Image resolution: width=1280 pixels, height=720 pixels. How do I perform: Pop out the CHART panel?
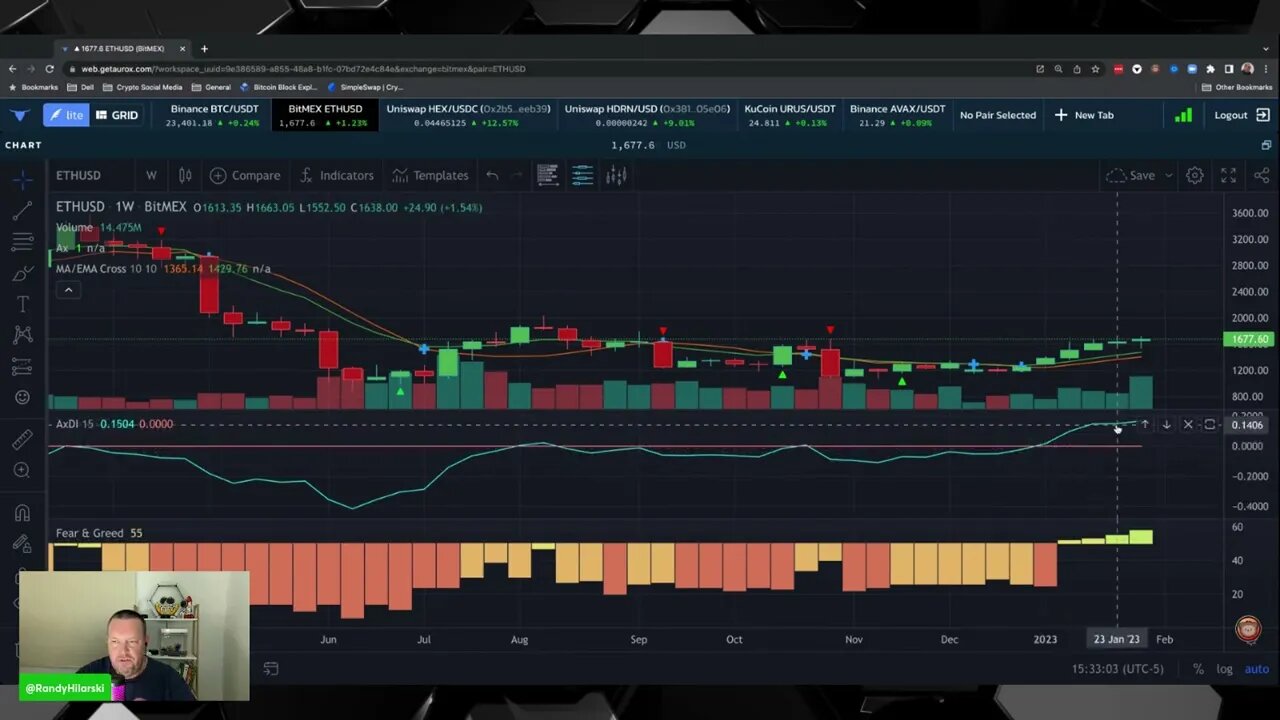(1266, 145)
